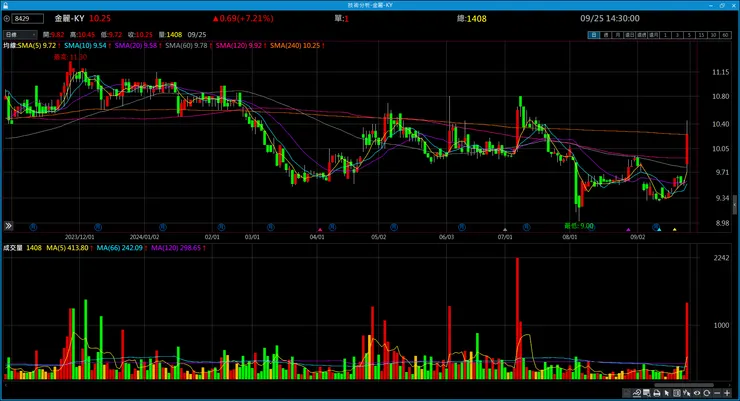Choose the 1-minute interval button

pos(665,35)
